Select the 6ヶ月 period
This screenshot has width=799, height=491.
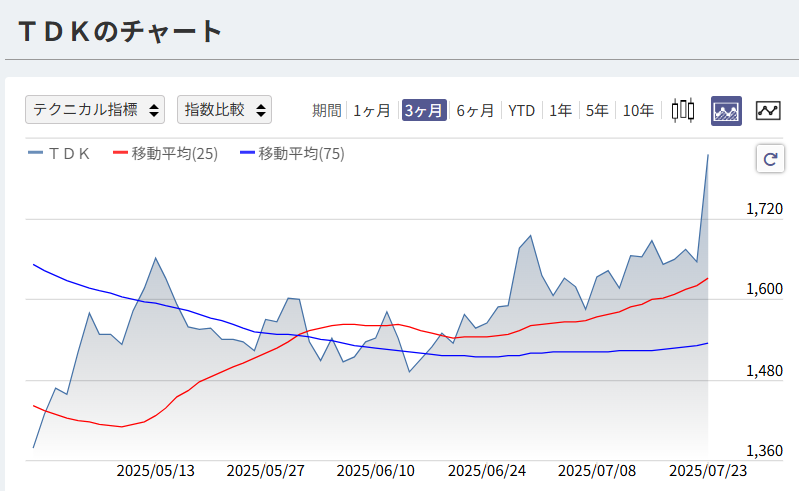475,111
